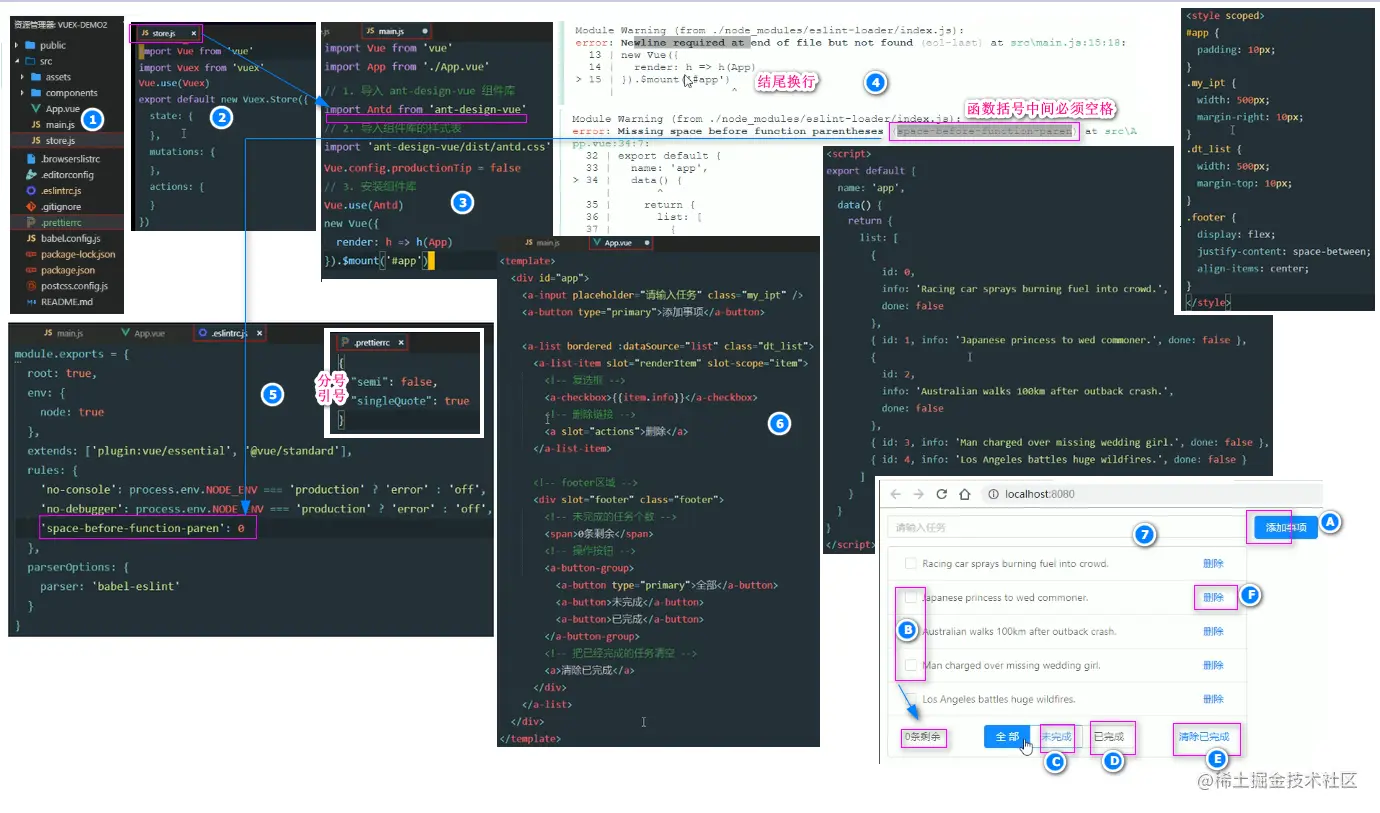Click 删除 for 'Japanese princess' item
The height and width of the screenshot is (813, 1380).
1213,598
